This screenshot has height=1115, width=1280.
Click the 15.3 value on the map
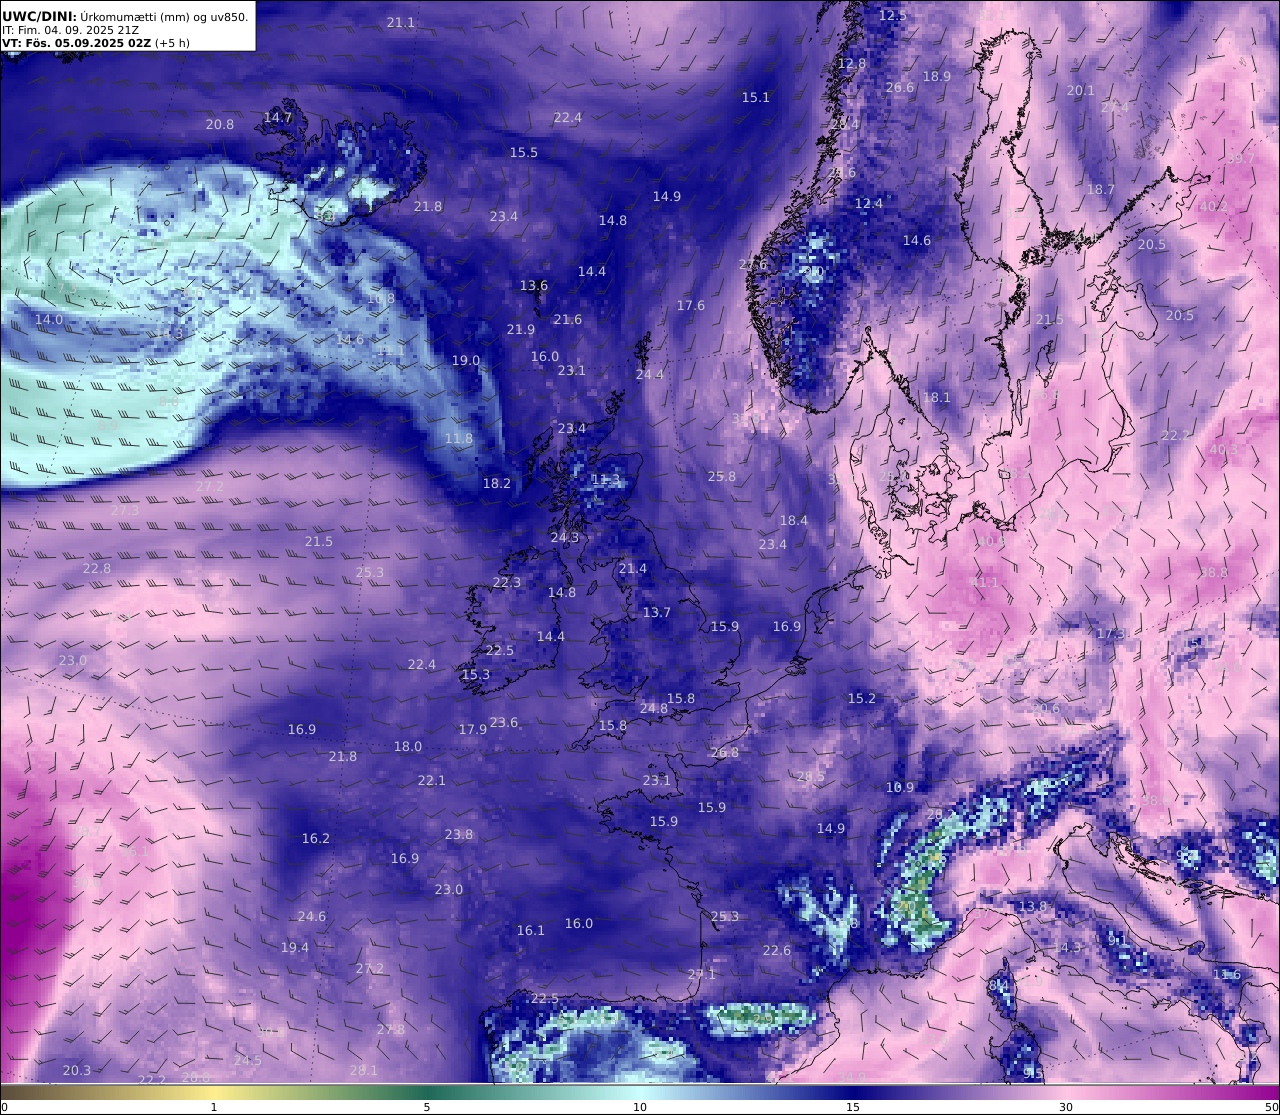click(x=476, y=674)
